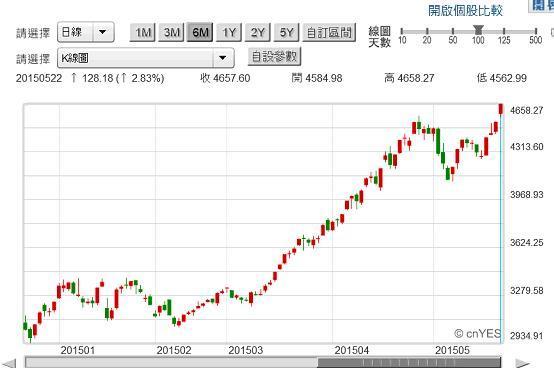Click the 201501 date label on axis
This screenshot has width=554, height=368.
pos(78,350)
